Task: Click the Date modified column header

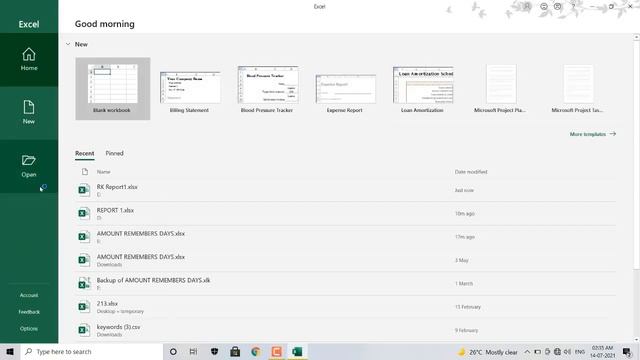Action: 471,172
